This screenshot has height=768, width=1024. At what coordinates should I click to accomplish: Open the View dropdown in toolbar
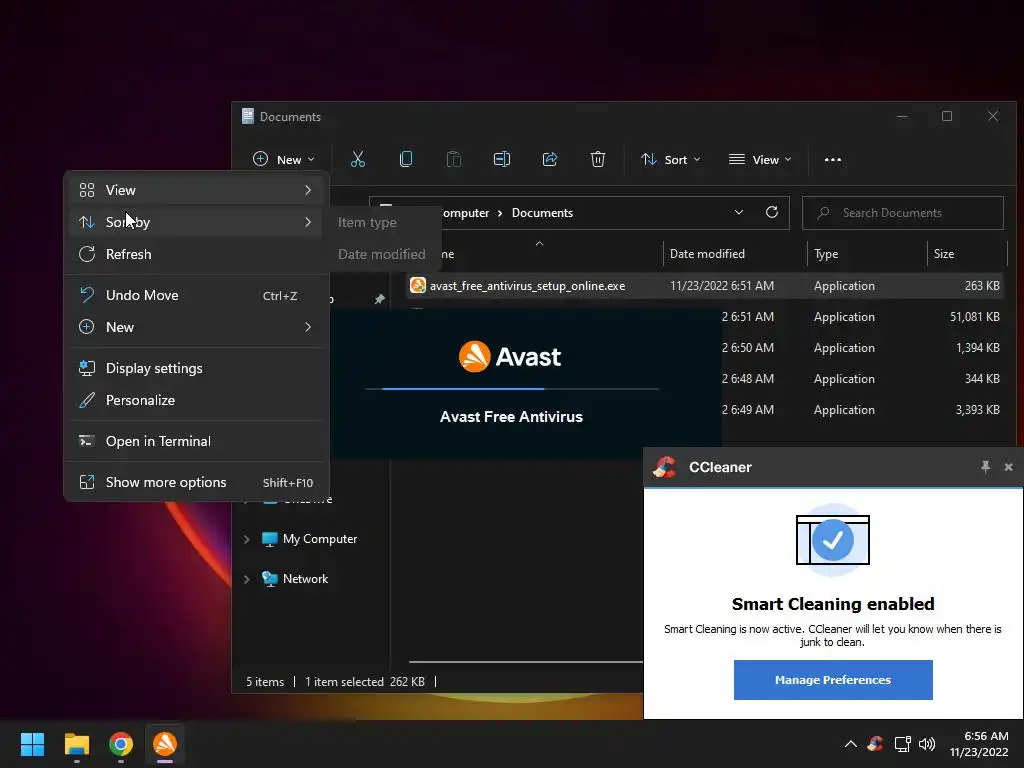[760, 159]
